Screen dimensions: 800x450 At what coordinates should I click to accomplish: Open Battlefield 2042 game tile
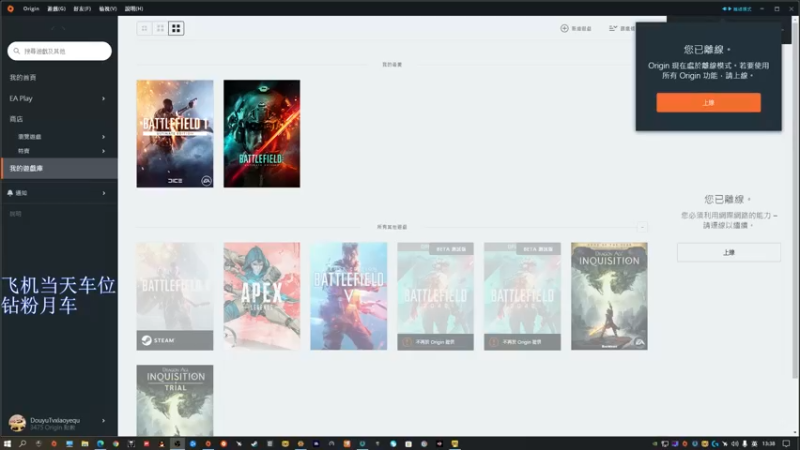point(262,134)
